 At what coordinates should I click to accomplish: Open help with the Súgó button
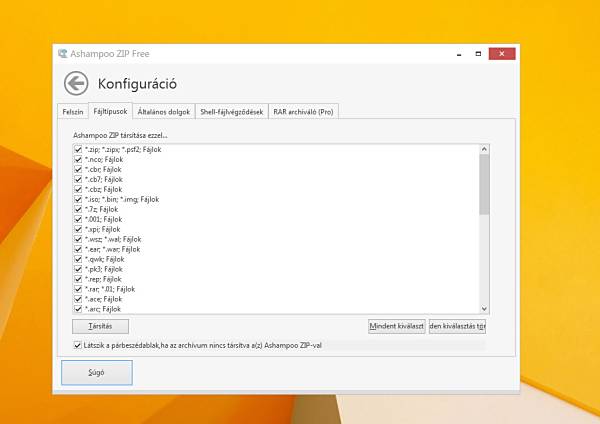click(97, 372)
